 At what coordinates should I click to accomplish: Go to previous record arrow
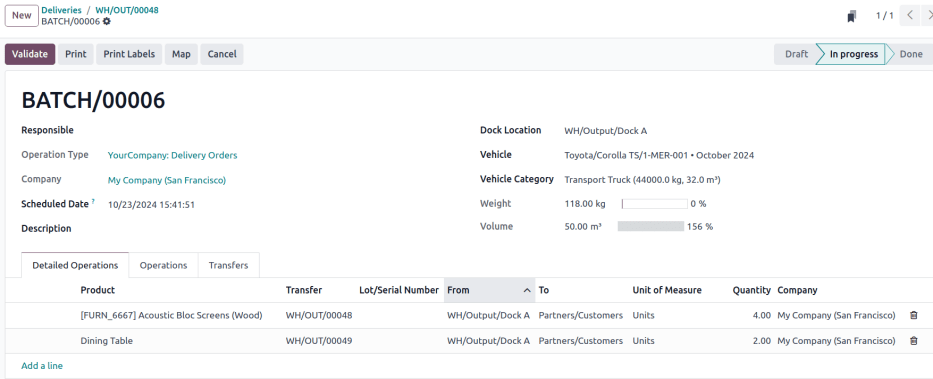tap(910, 15)
